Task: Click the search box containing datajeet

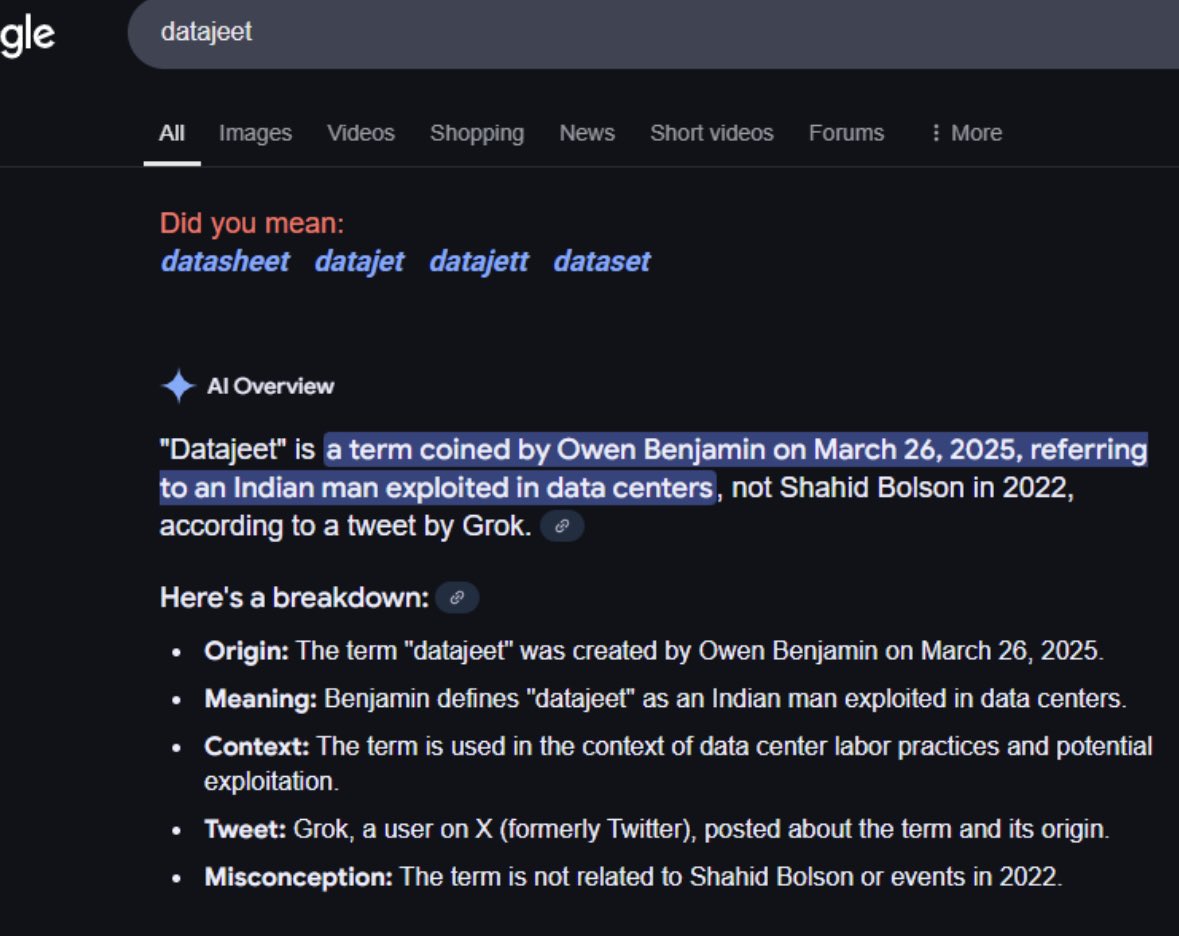Action: coord(653,32)
